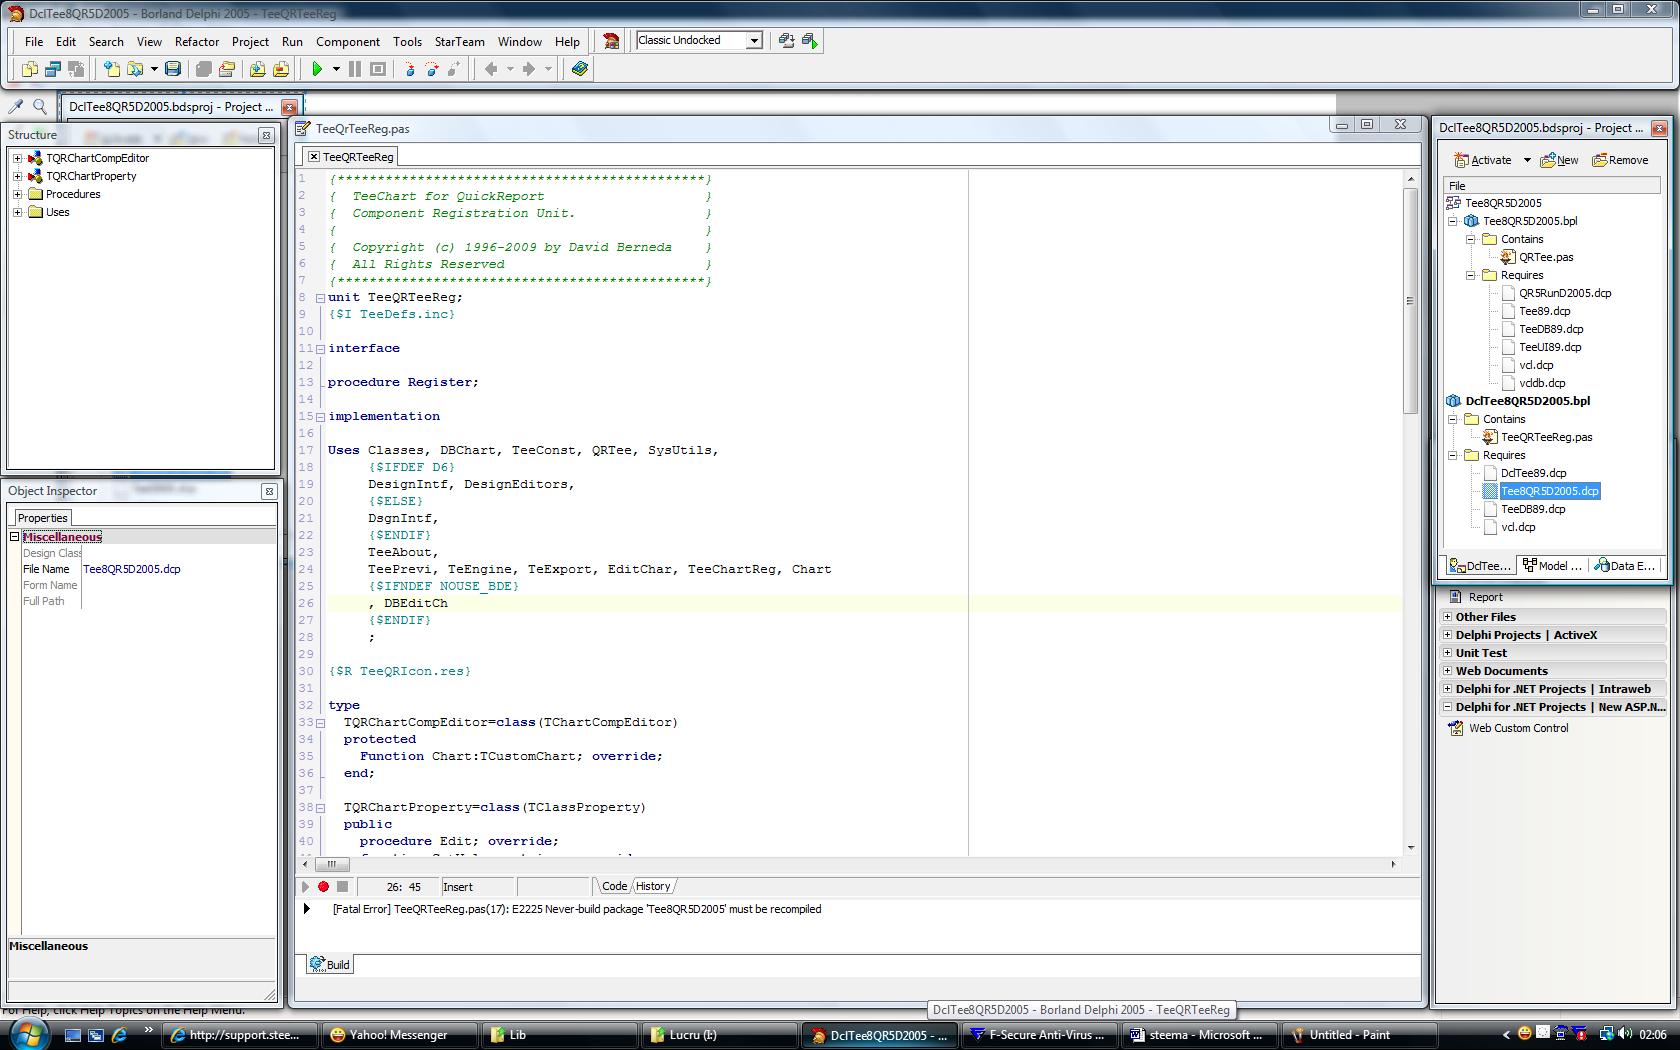Click Internet Explorer quick launch icon
The height and width of the screenshot is (1050, 1680).
pos(120,1035)
